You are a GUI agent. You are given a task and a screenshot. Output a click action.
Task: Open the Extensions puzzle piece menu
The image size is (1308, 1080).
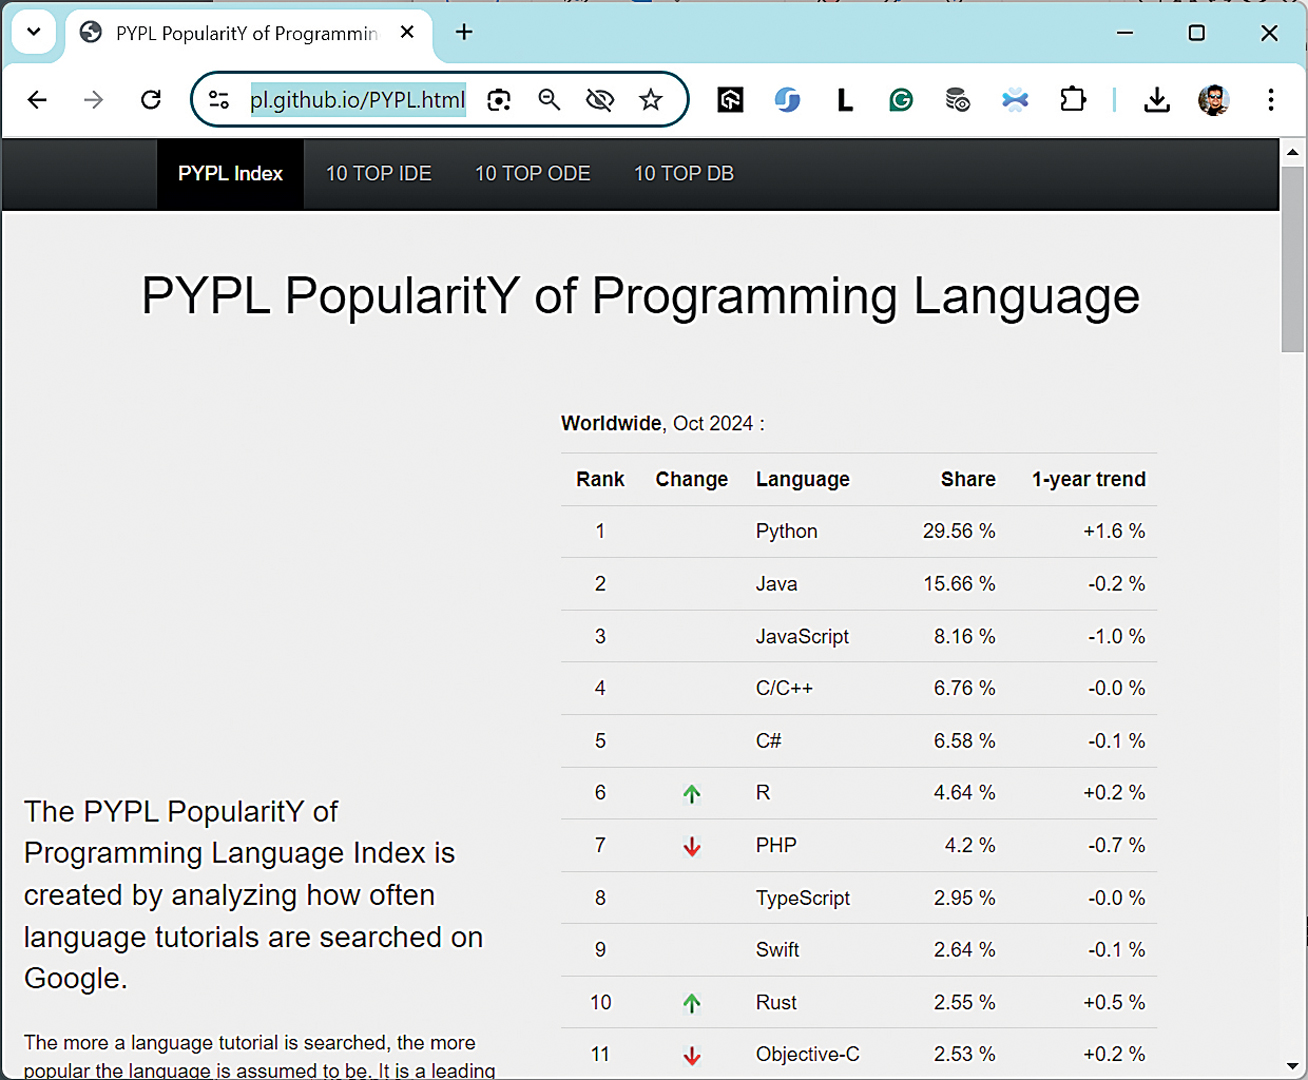point(1073,100)
